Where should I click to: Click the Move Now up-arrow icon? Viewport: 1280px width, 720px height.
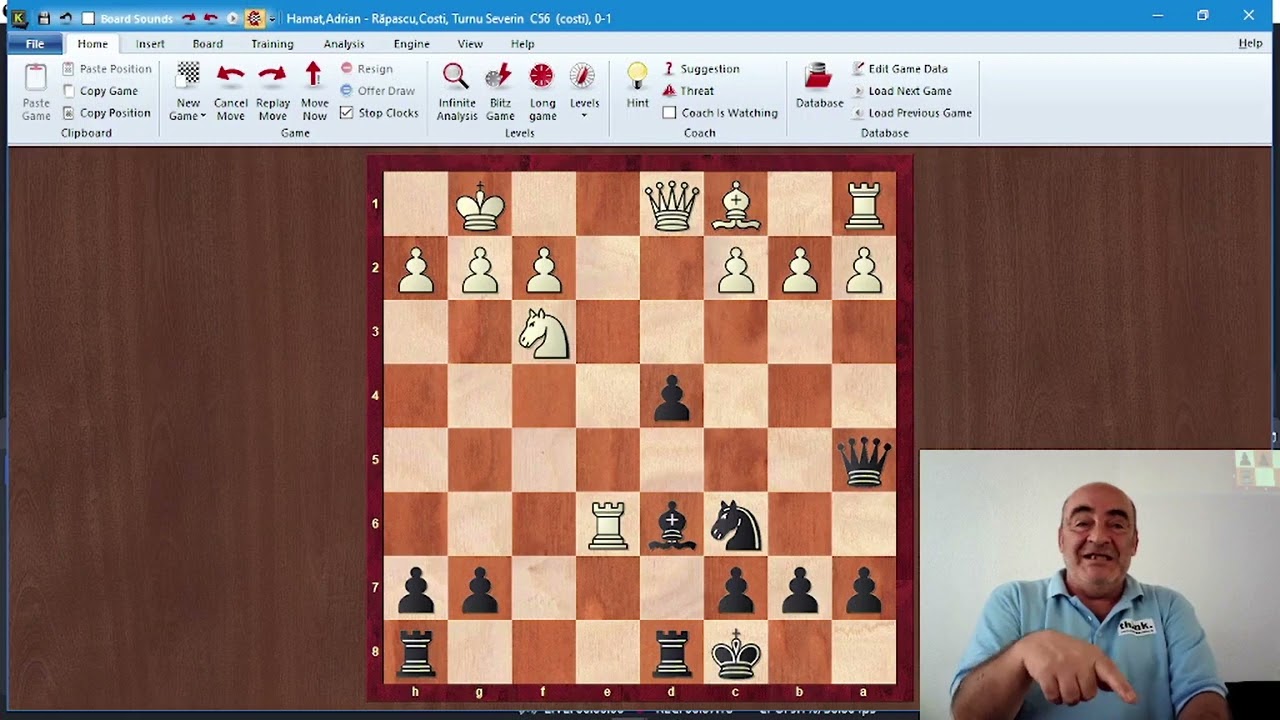pos(314,75)
